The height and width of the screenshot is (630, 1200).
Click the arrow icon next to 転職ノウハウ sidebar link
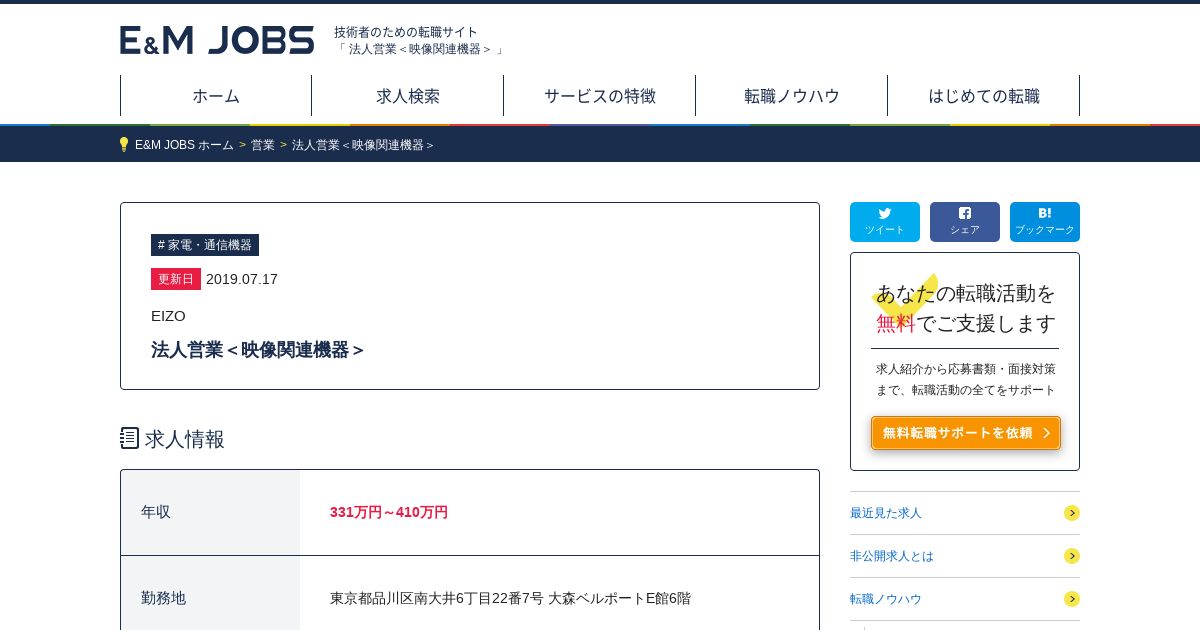pos(1071,599)
